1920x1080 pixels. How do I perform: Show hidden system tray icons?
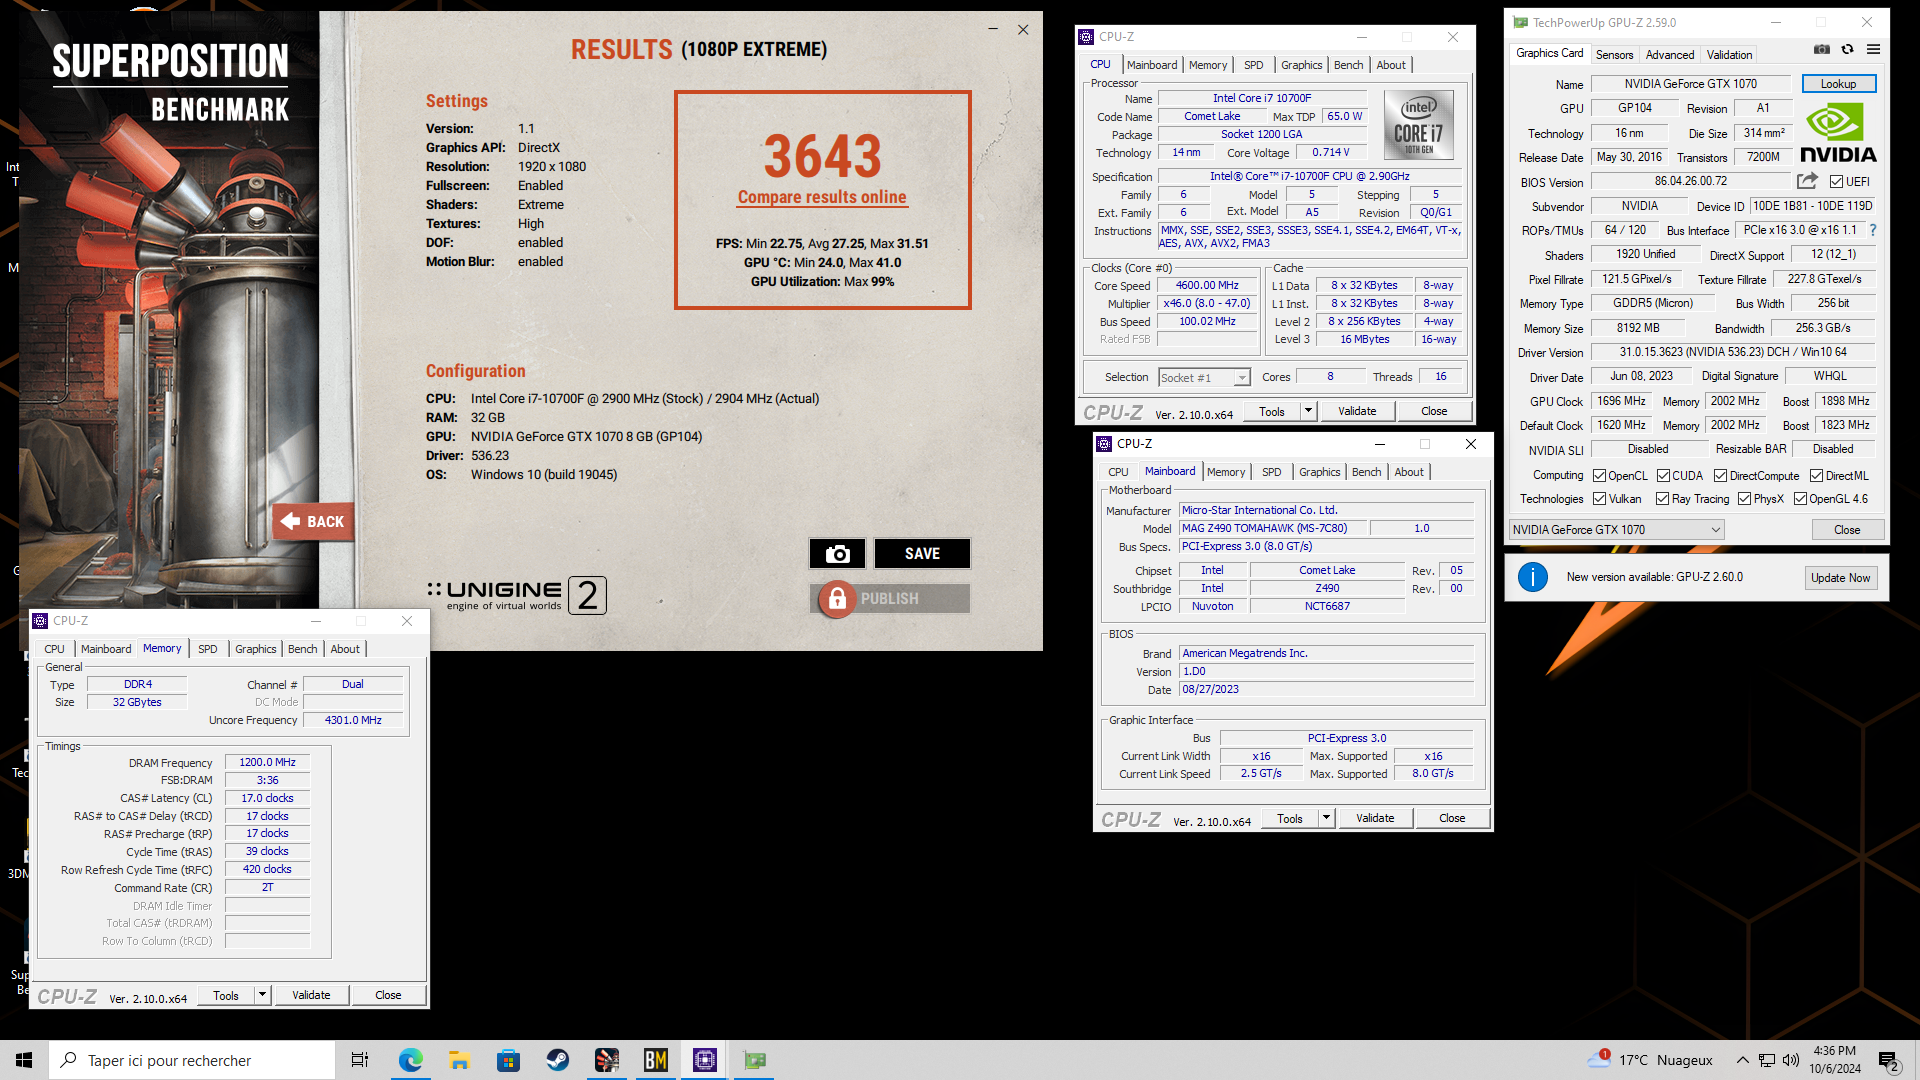1743,1060
